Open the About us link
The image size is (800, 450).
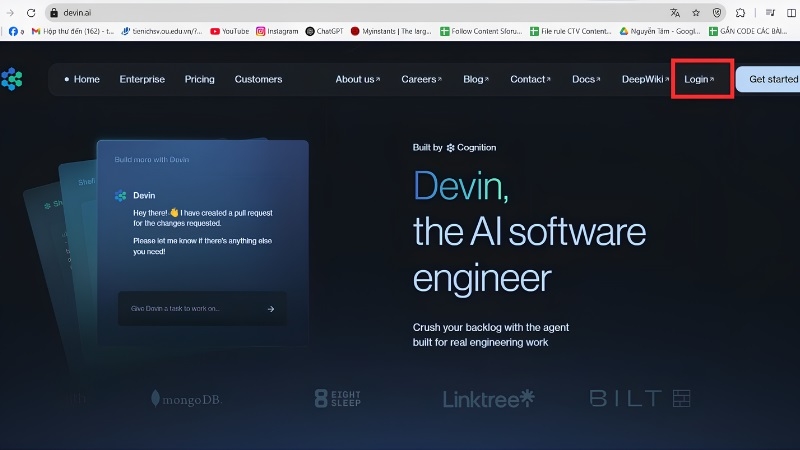pyautogui.click(x=358, y=79)
